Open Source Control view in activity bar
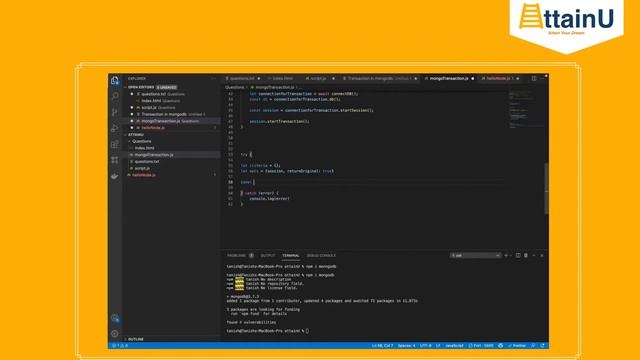 point(115,112)
